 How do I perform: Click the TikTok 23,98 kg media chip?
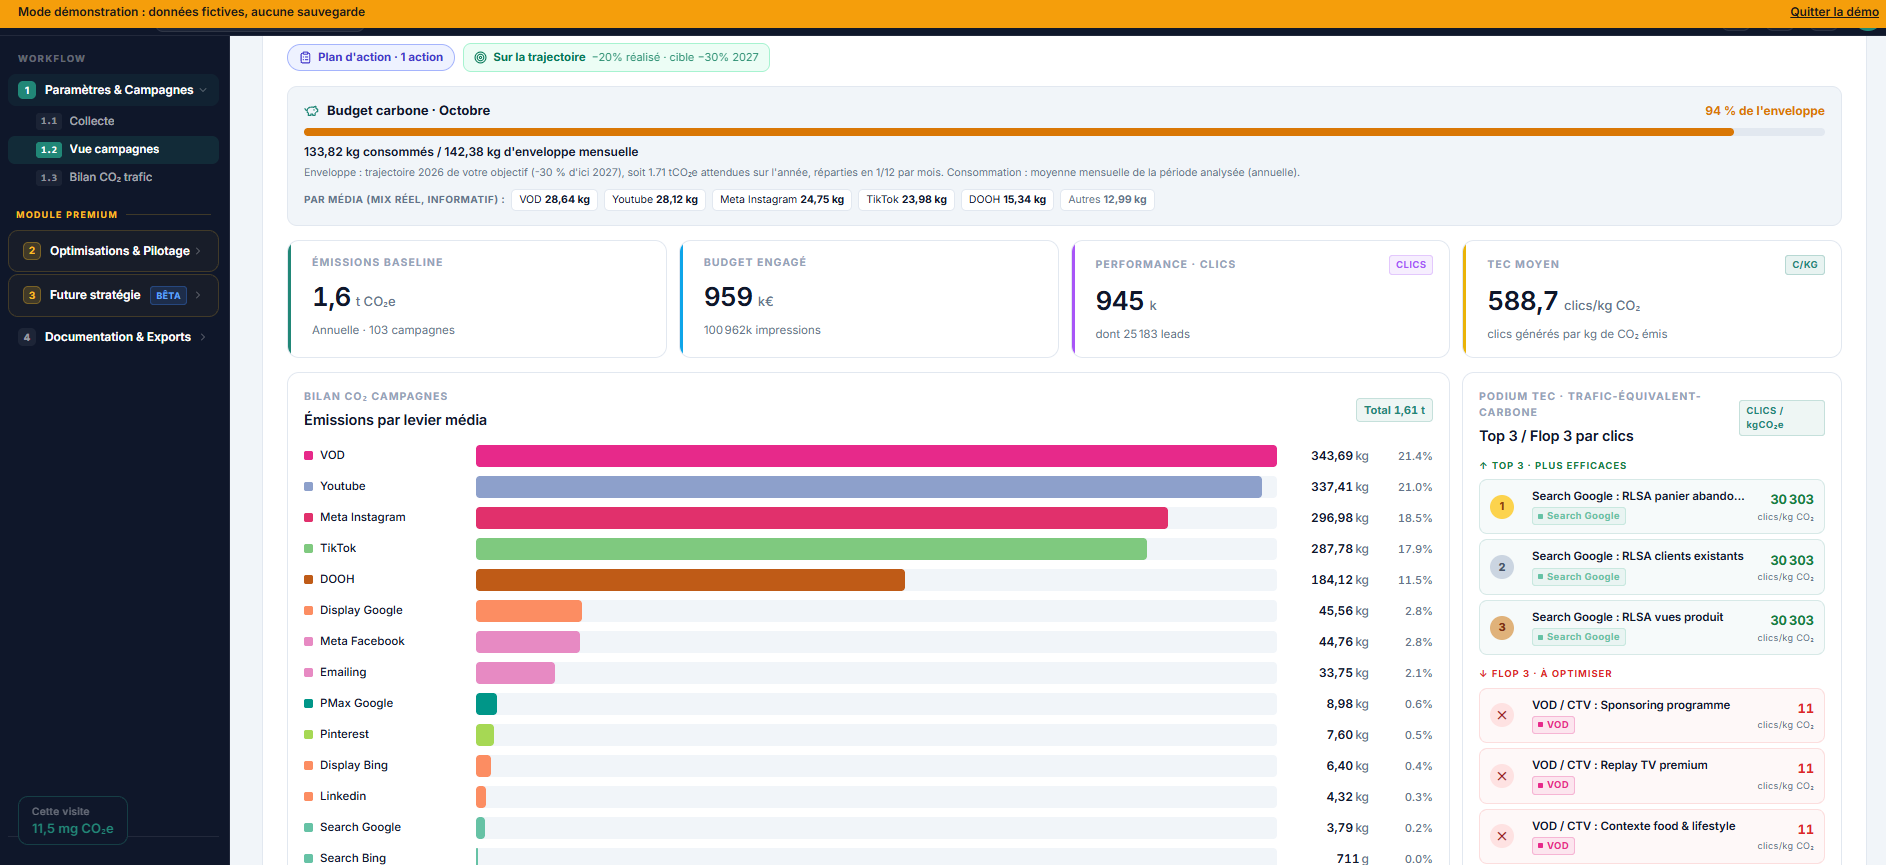[x=906, y=200]
